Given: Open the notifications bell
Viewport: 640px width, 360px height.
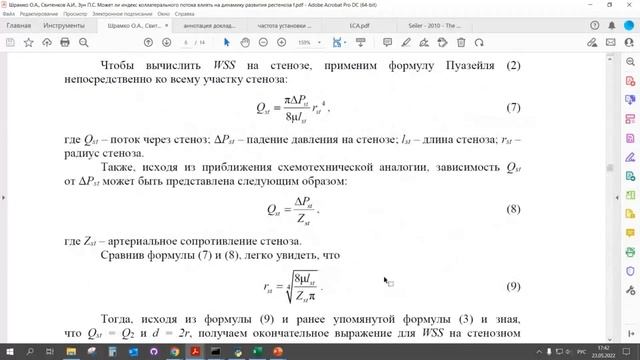Looking at the screenshot, I should (611, 25).
